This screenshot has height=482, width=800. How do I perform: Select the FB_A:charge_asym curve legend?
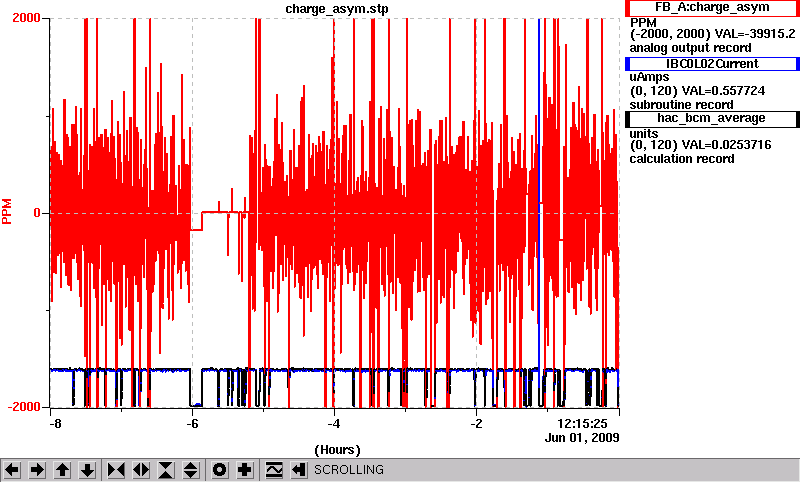point(712,8)
